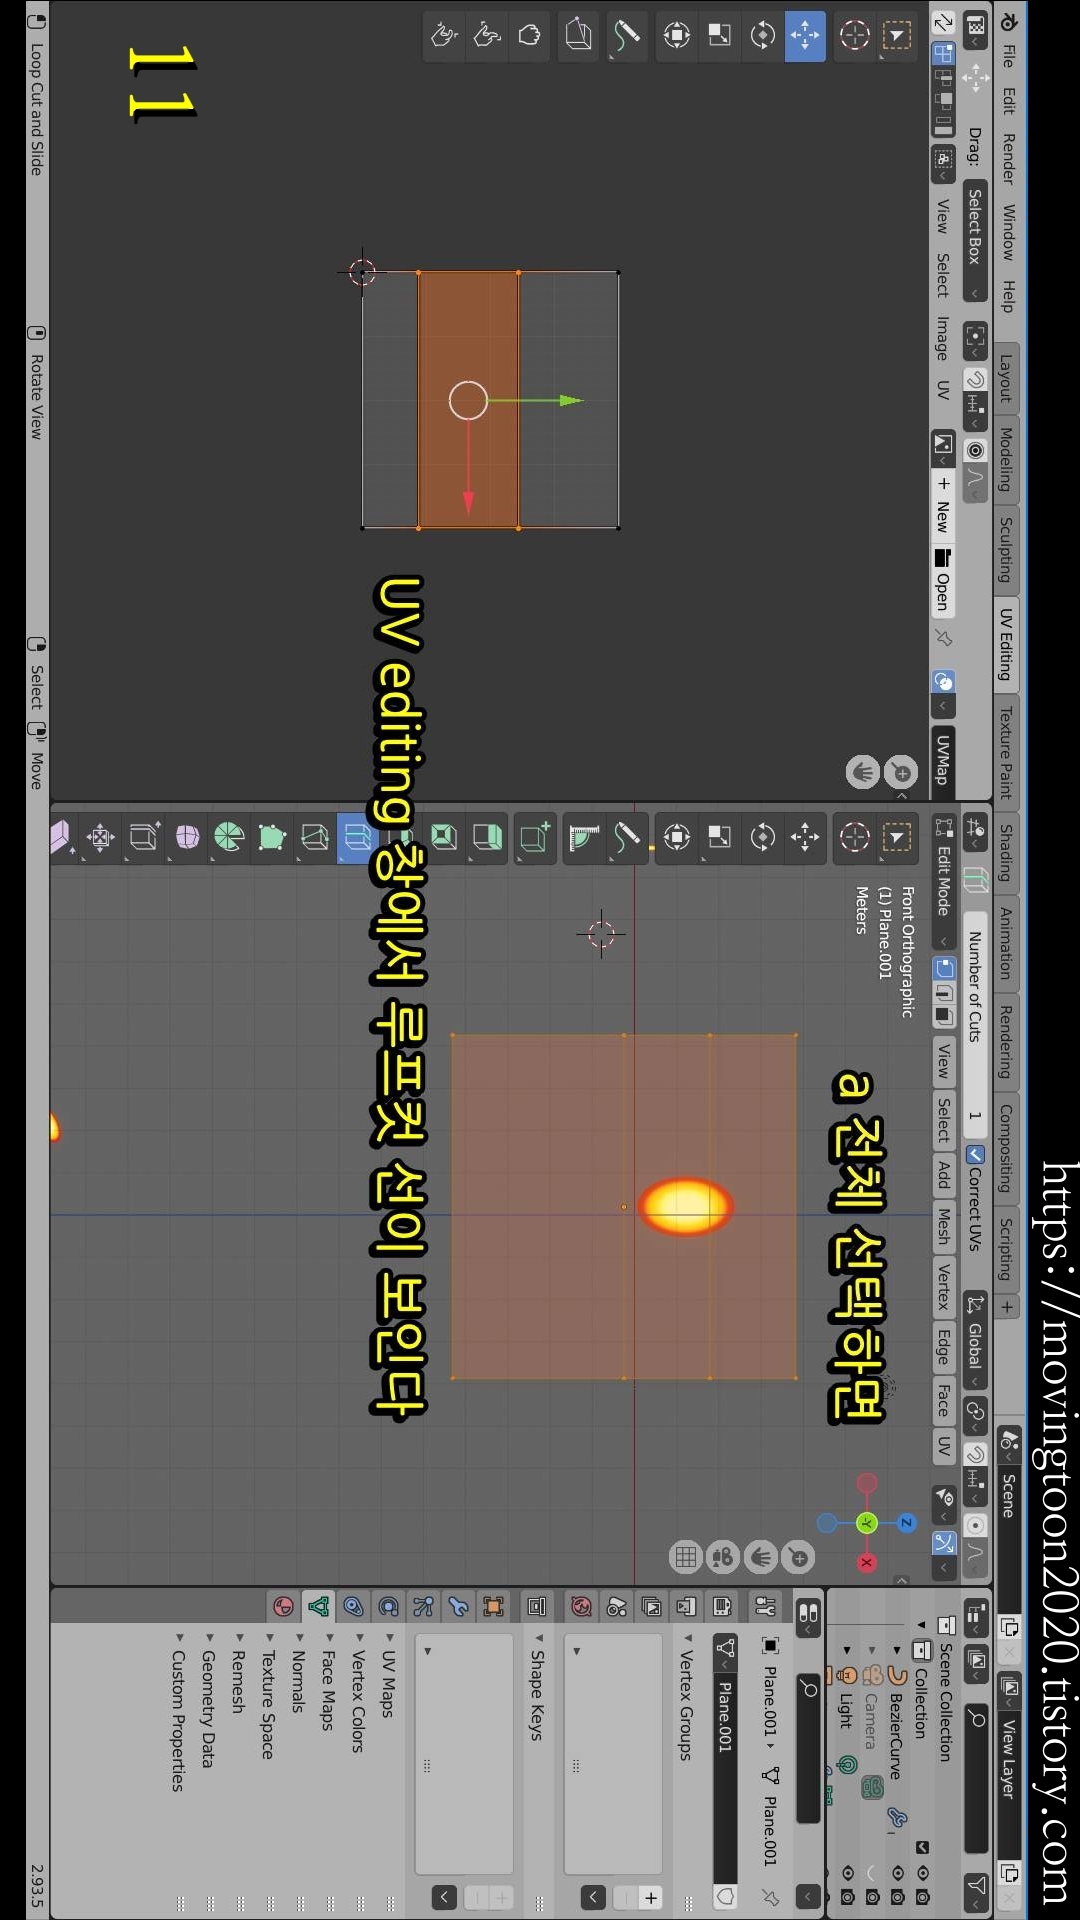Screen dimensions: 1080x1920
Task: Select the Add Cube tool in 3D viewport
Action: click(537, 837)
